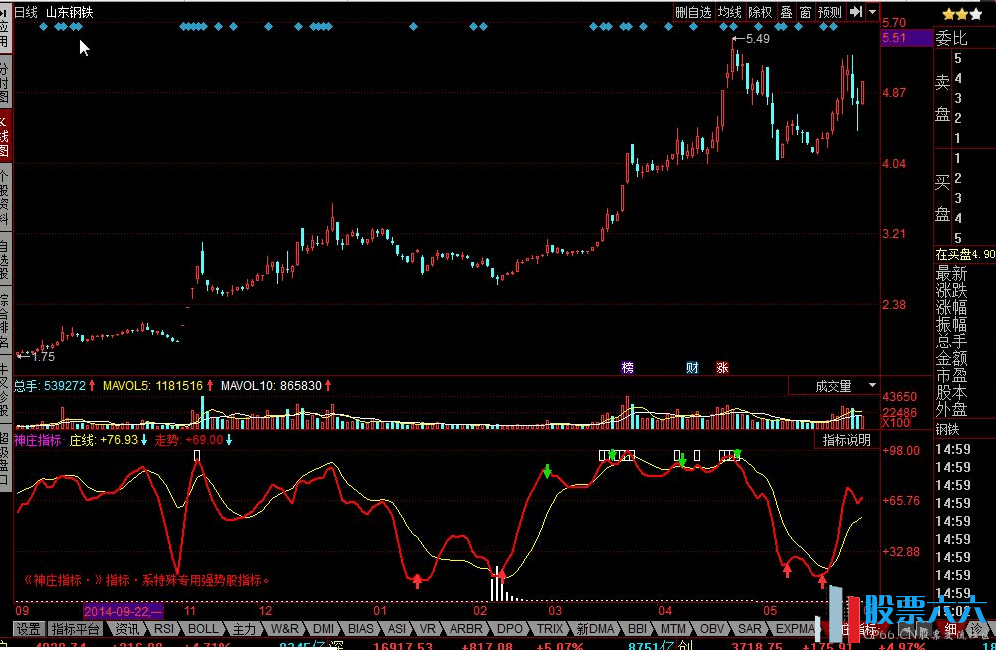The height and width of the screenshot is (650, 996).
Task: Click the red up arrow after 总手
Action: coord(94,385)
